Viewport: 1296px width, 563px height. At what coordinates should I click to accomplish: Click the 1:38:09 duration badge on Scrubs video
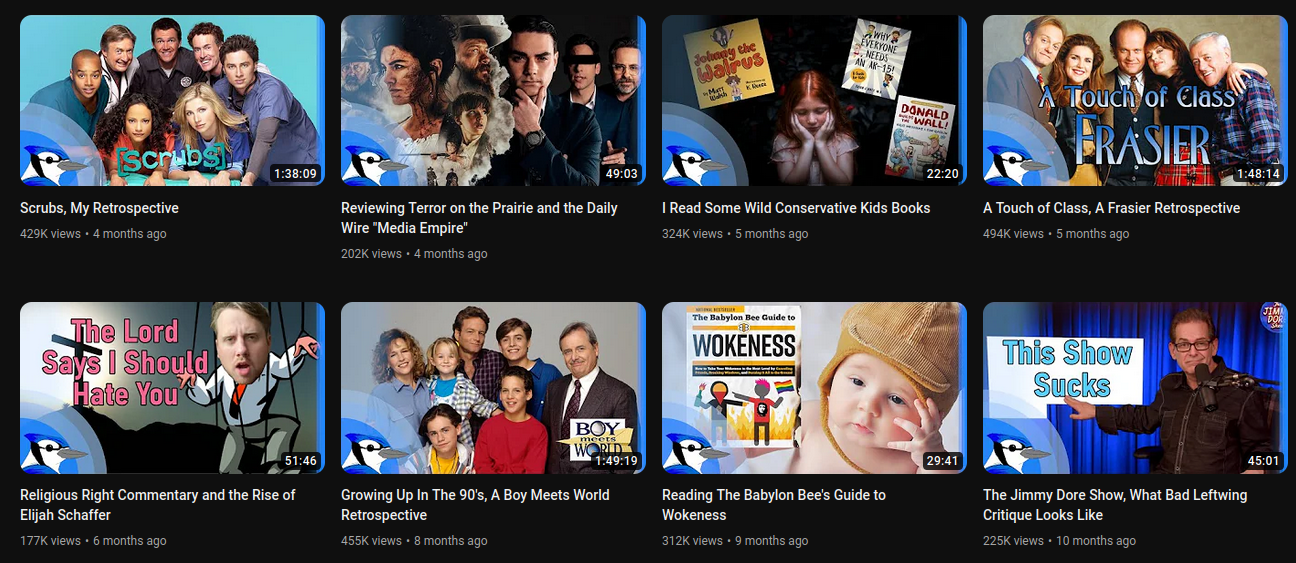[x=295, y=174]
